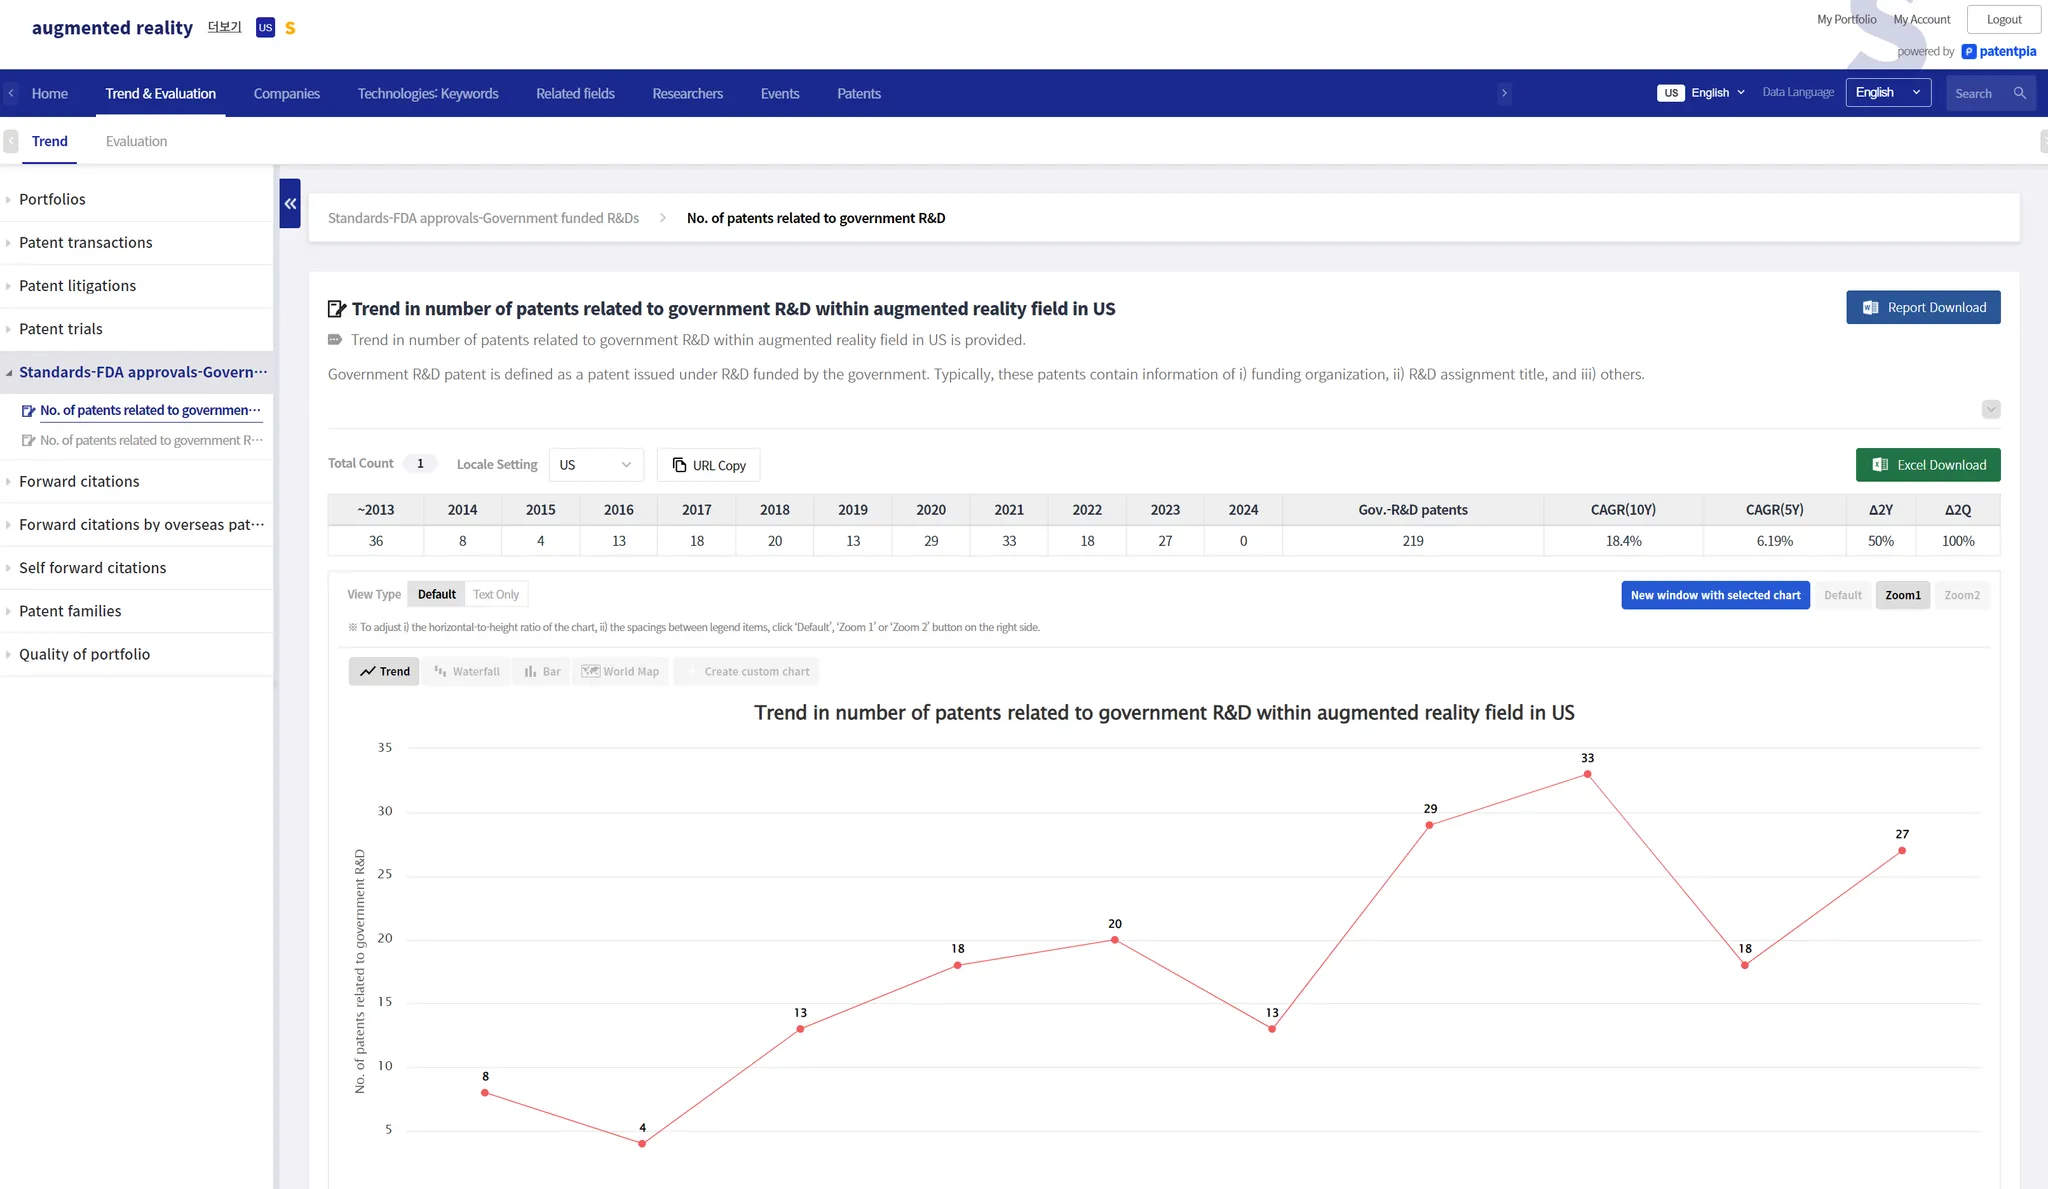Open New window with selected chart
This screenshot has height=1189, width=2048.
point(1714,595)
